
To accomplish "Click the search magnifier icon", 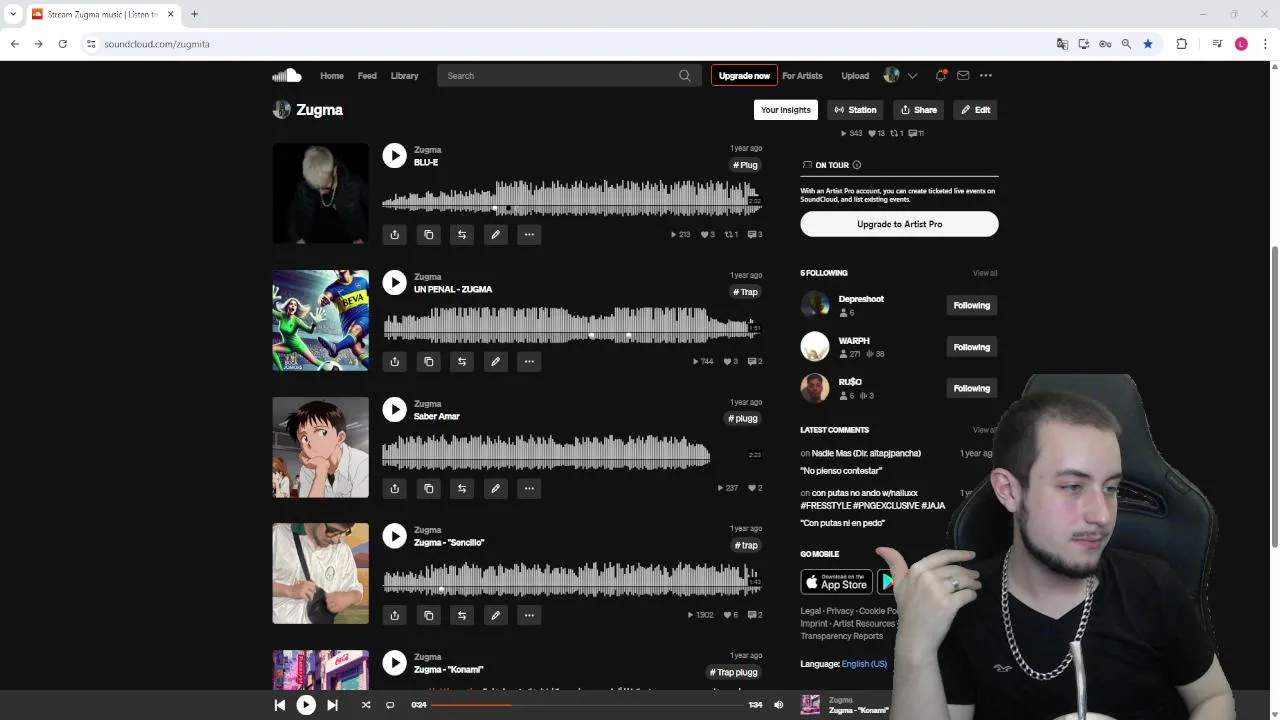I will click(685, 76).
